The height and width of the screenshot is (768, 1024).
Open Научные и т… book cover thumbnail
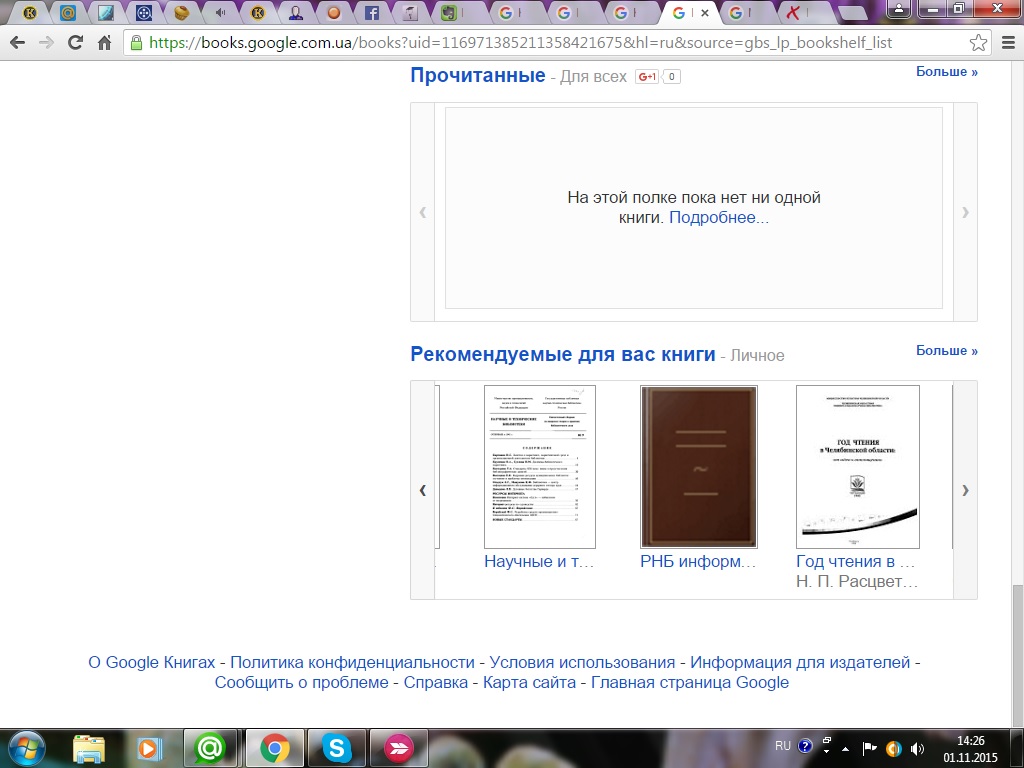[539, 466]
